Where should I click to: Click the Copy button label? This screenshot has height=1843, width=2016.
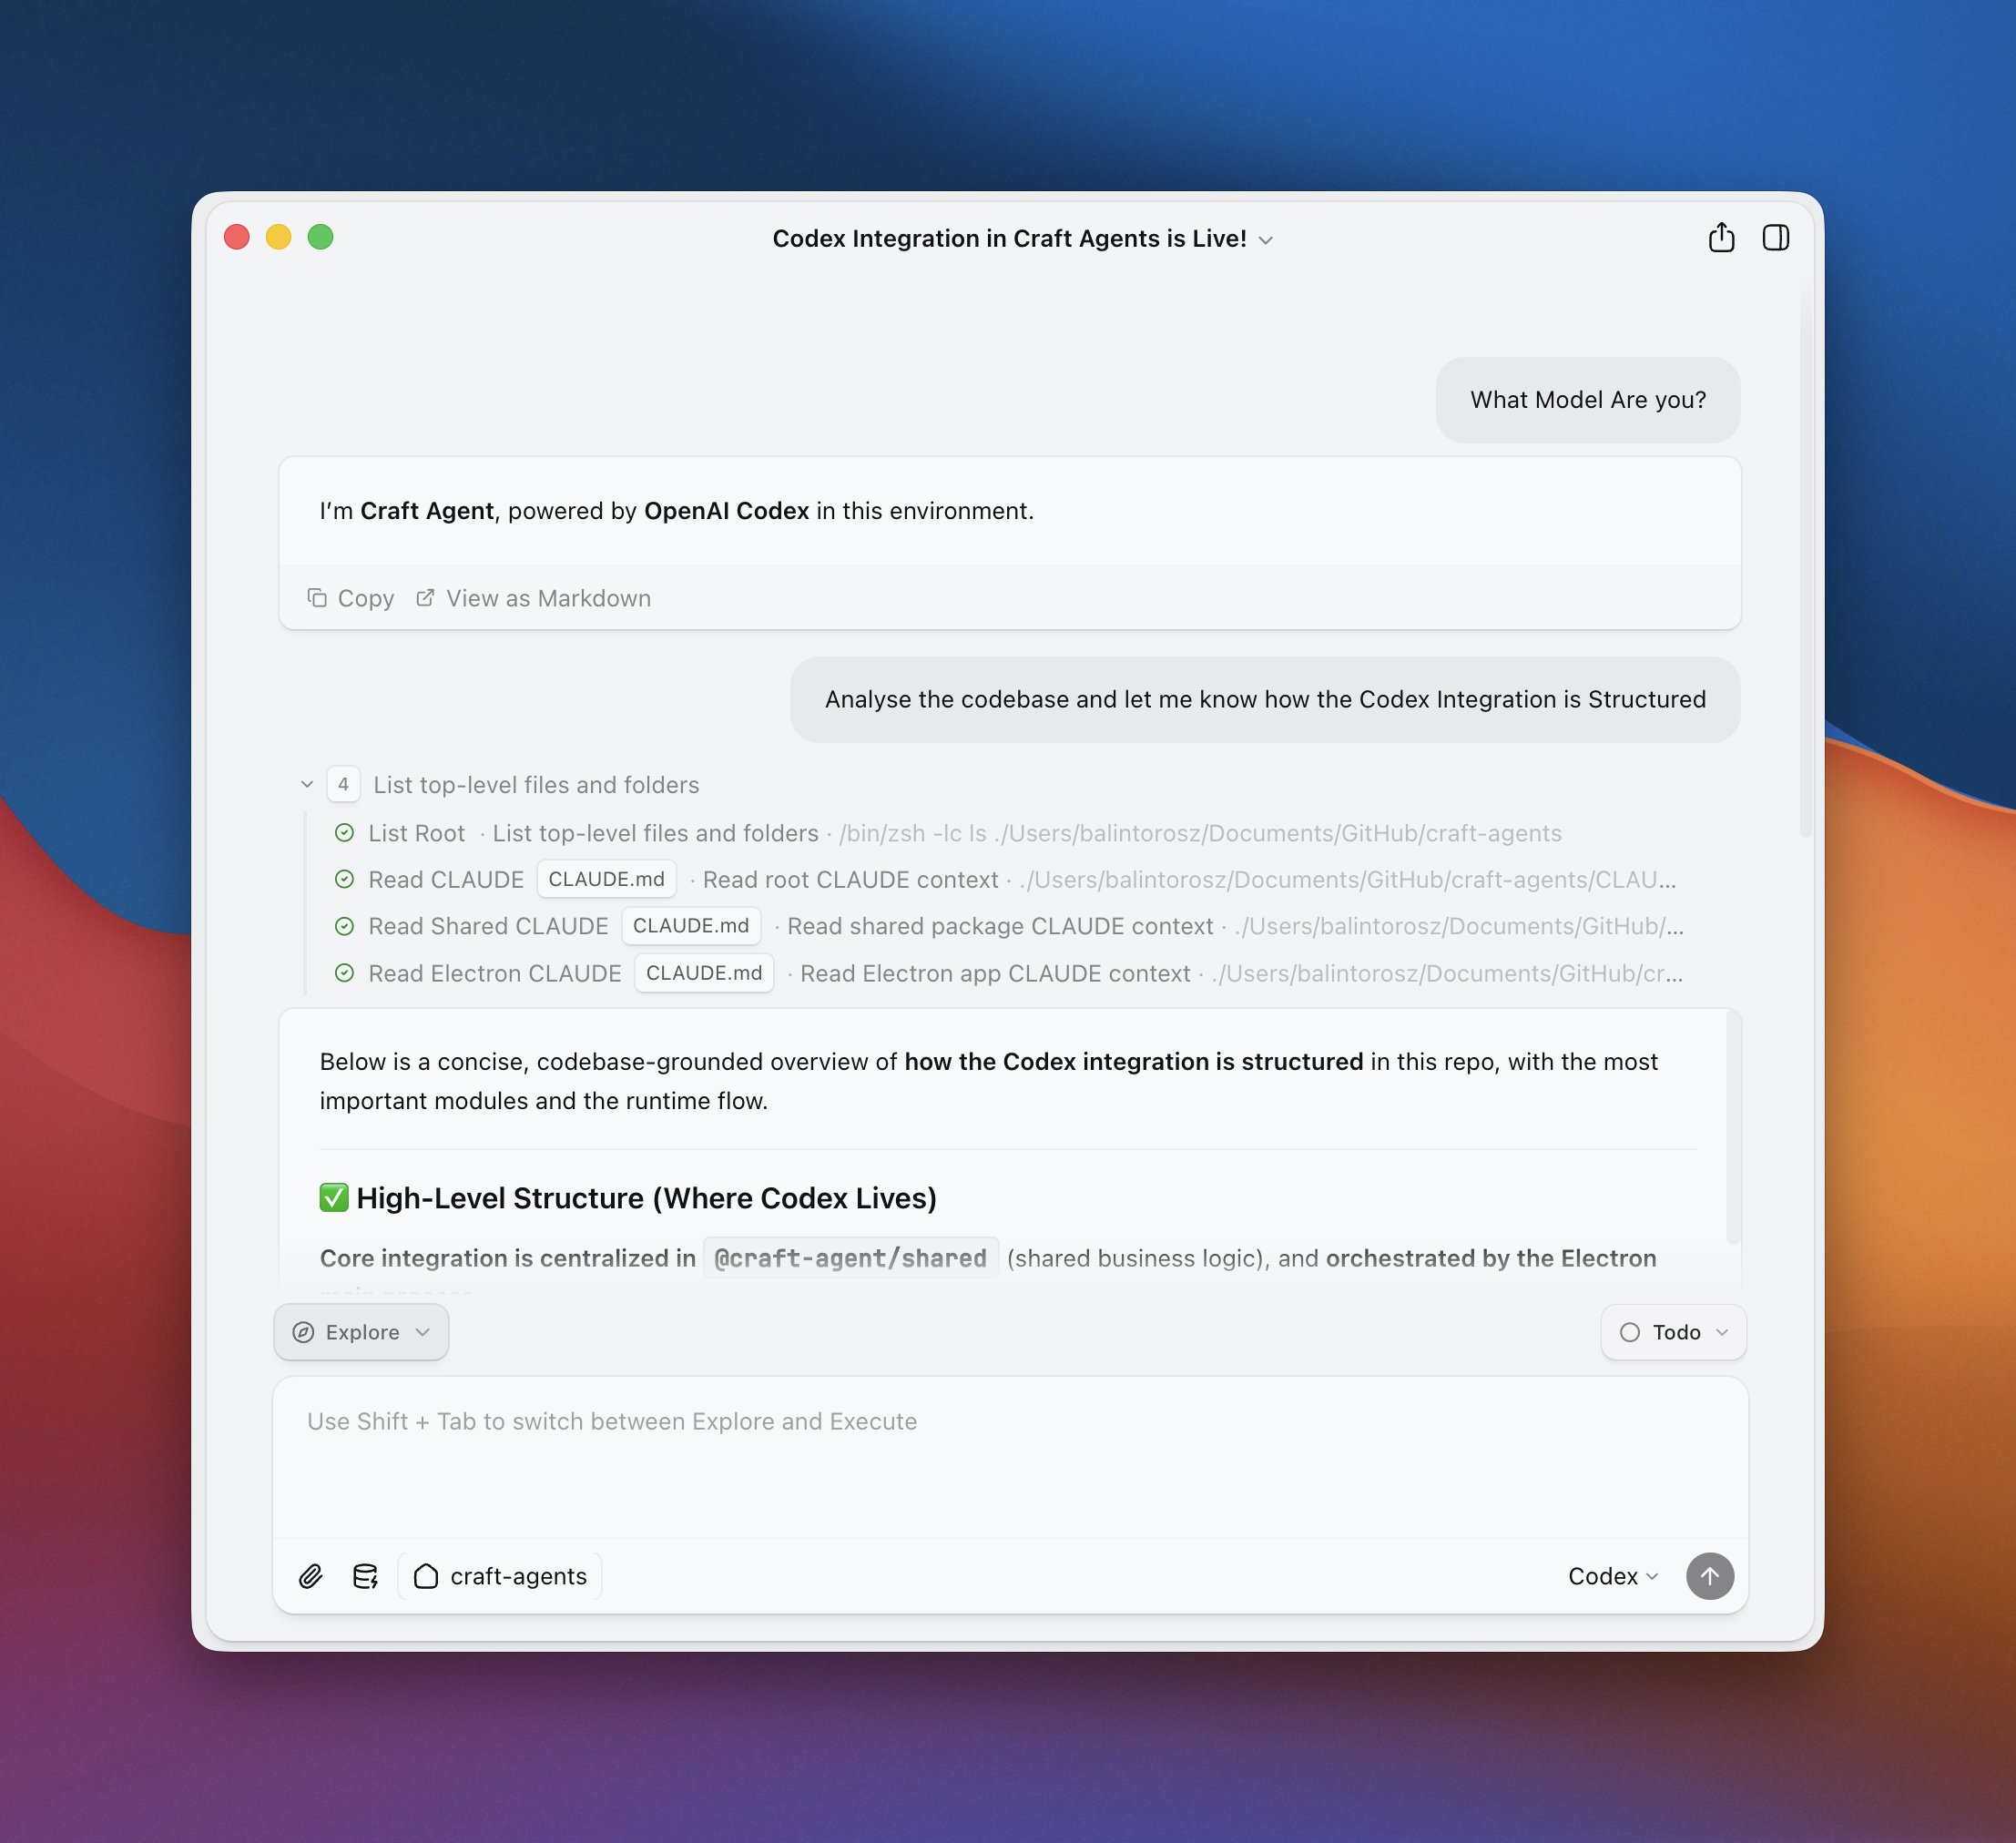(x=366, y=598)
